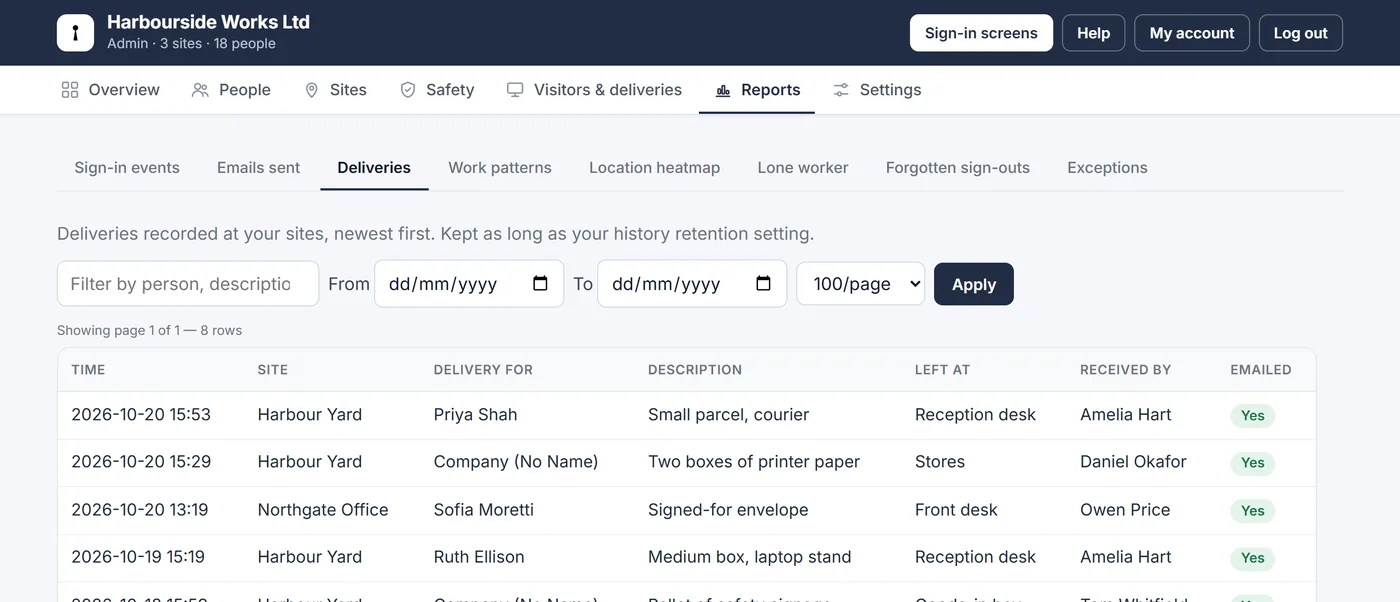Click the Apply filter button
The height and width of the screenshot is (602, 1400).
tap(974, 284)
